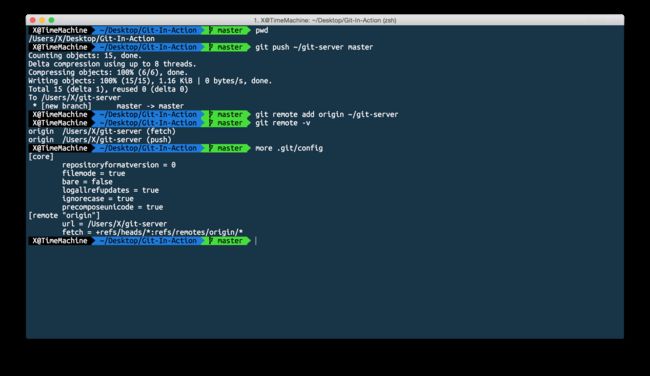Click the 'bare = false' line
The height and width of the screenshot is (376, 650).
tap(87, 182)
